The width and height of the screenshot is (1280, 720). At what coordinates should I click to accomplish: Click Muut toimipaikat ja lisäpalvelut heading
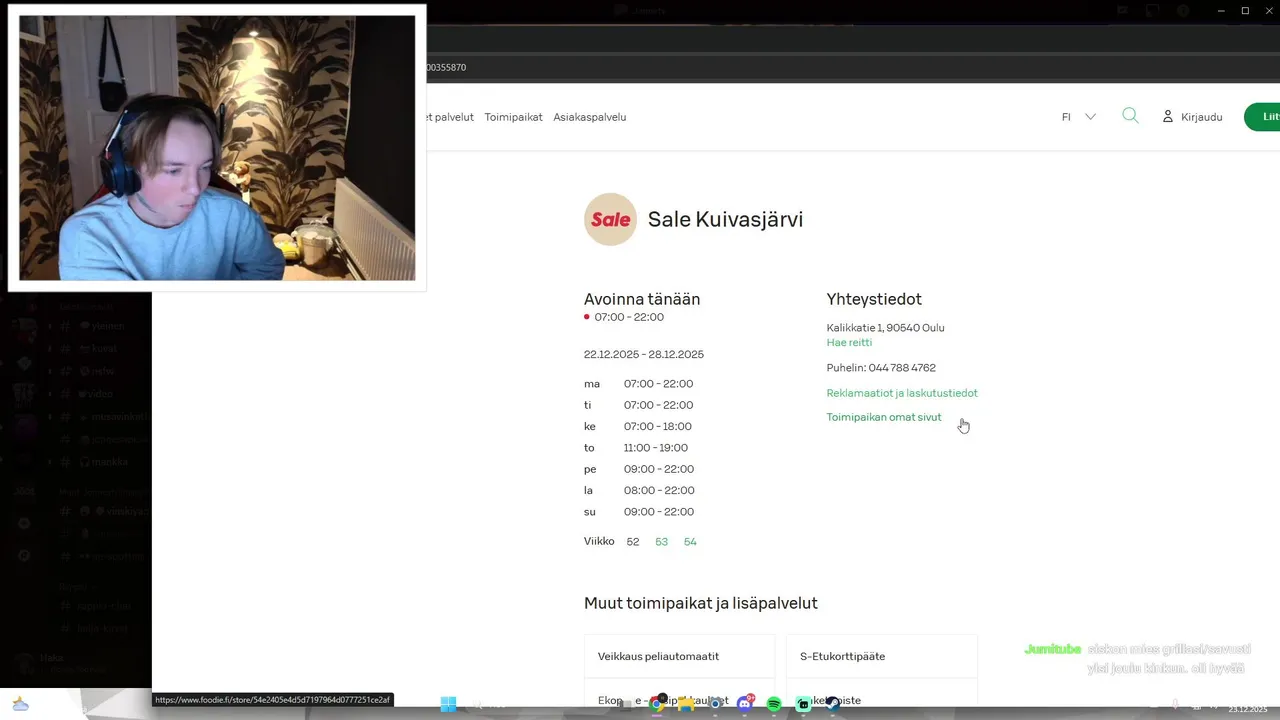[701, 603]
